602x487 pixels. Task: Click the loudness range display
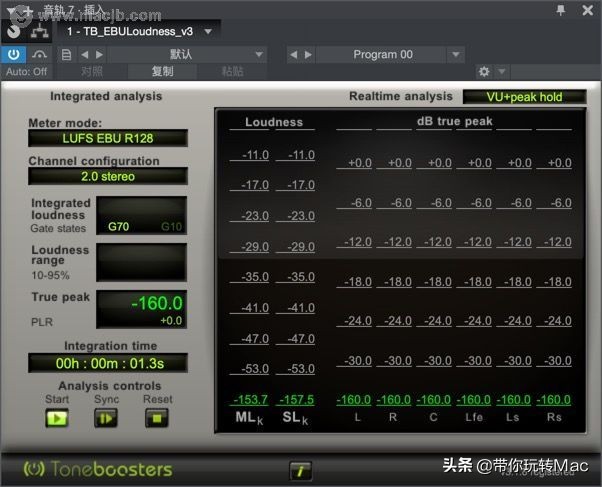[x=141, y=262]
